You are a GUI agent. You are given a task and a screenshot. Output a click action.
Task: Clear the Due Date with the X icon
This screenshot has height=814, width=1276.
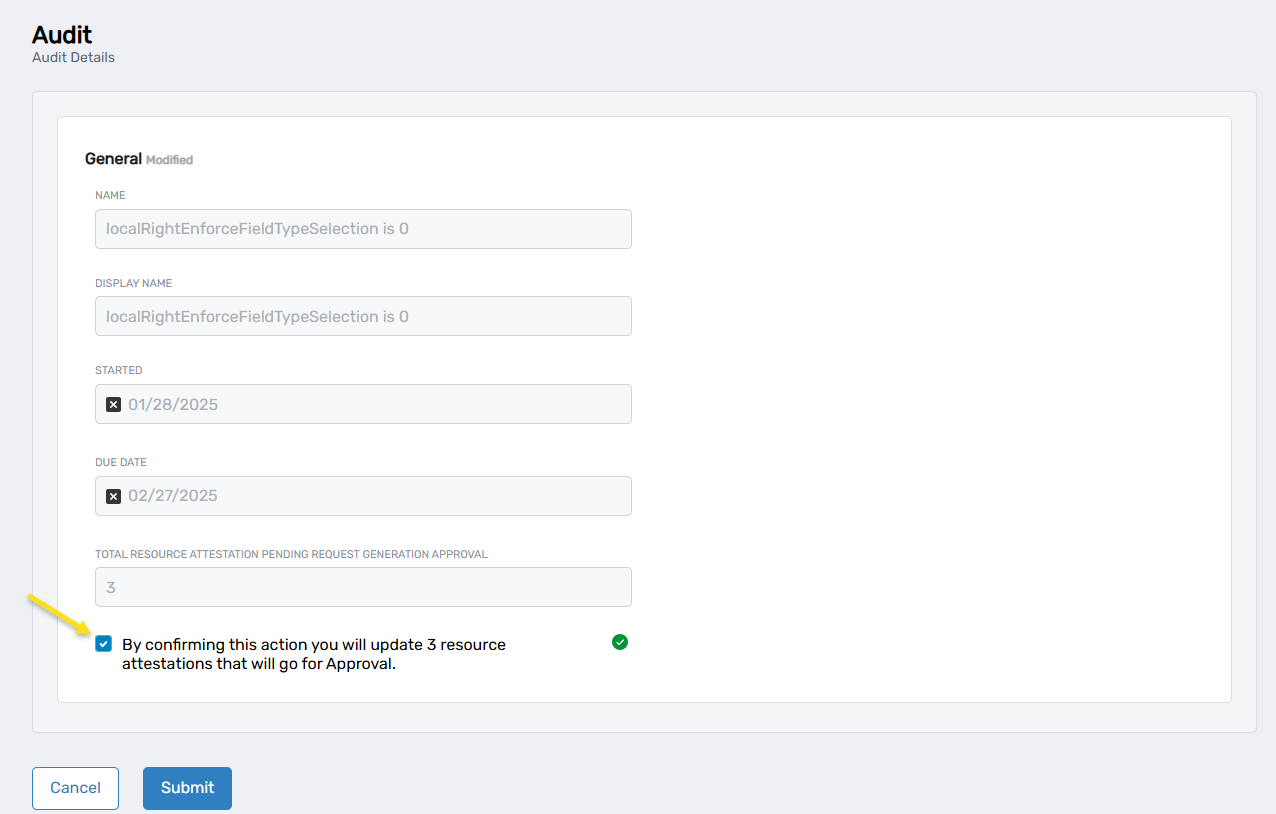[114, 496]
